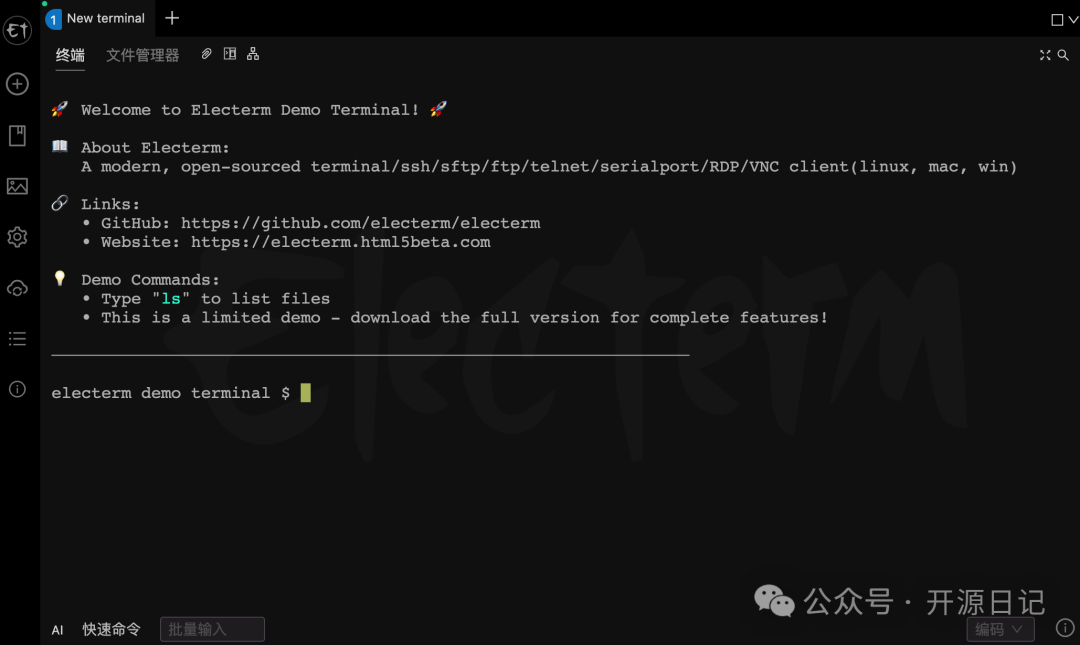Select the 终端 tab
Image resolution: width=1080 pixels, height=645 pixels.
point(70,55)
